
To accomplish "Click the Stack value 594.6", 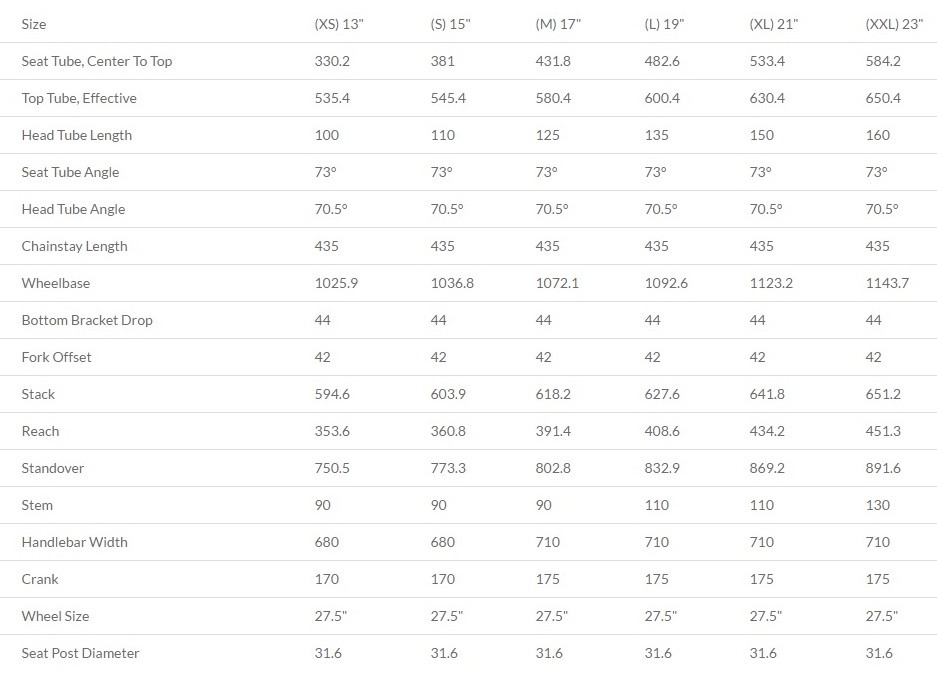I will pos(332,394).
